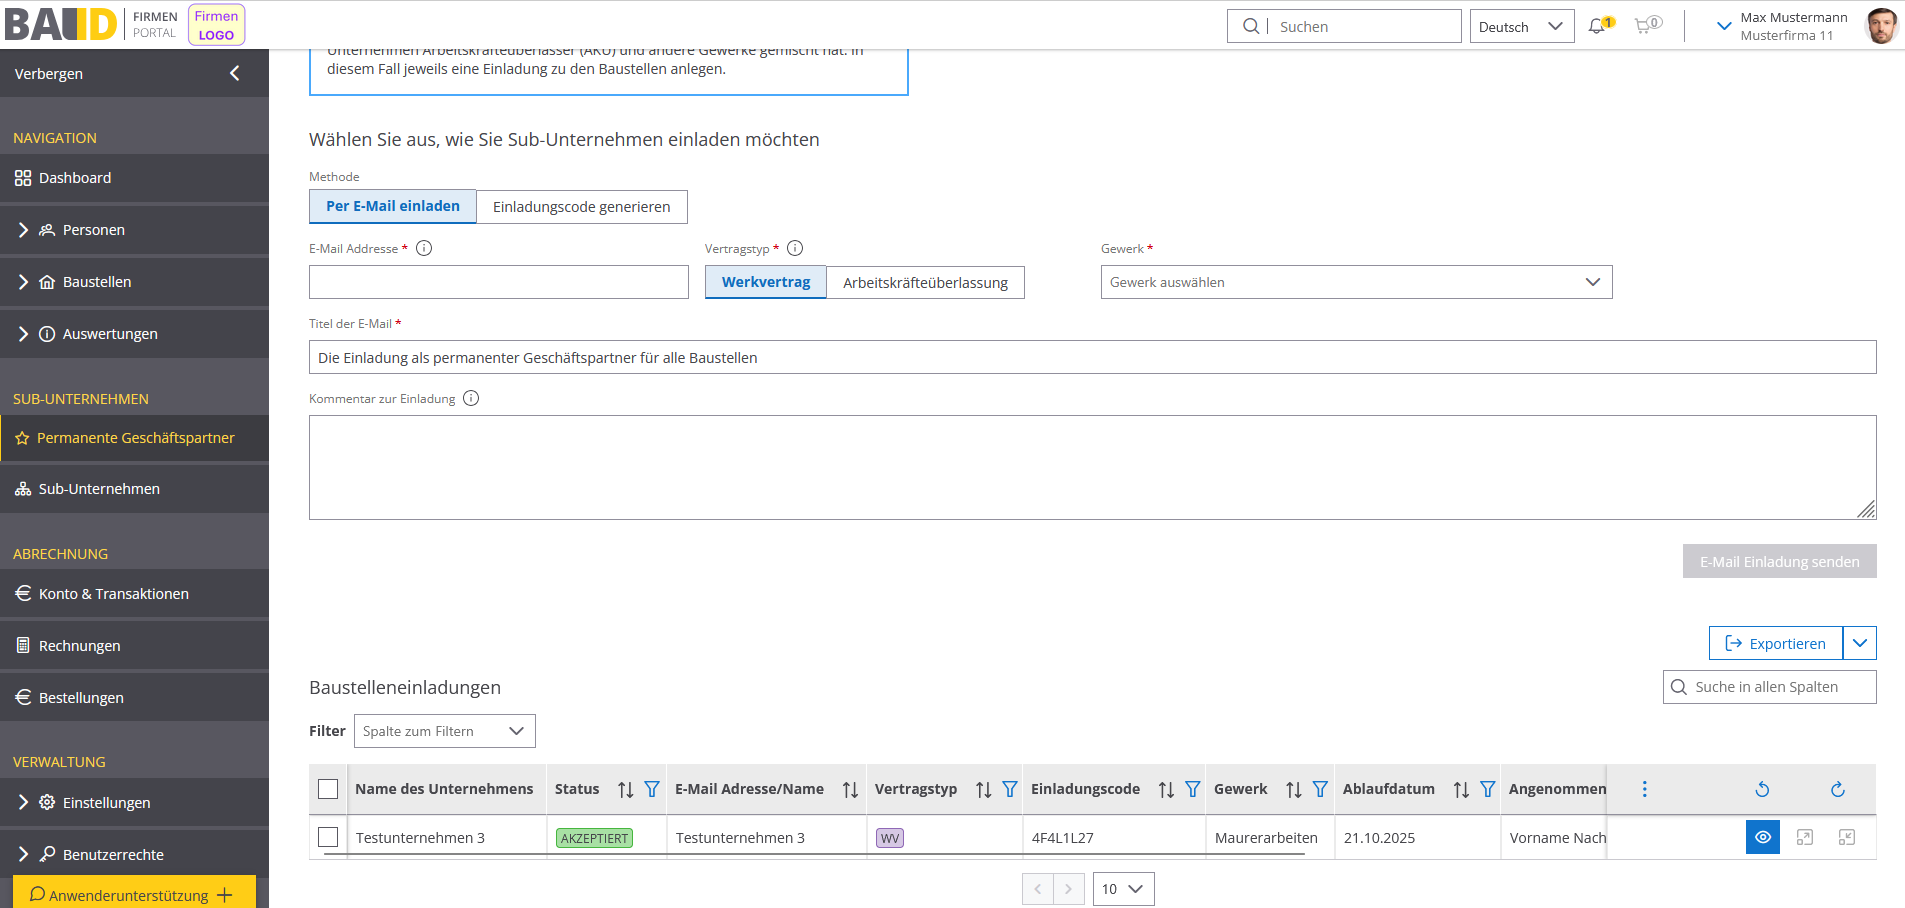Click into the Titel der E-Mail field
The height and width of the screenshot is (908, 1905).
pos(1092,357)
